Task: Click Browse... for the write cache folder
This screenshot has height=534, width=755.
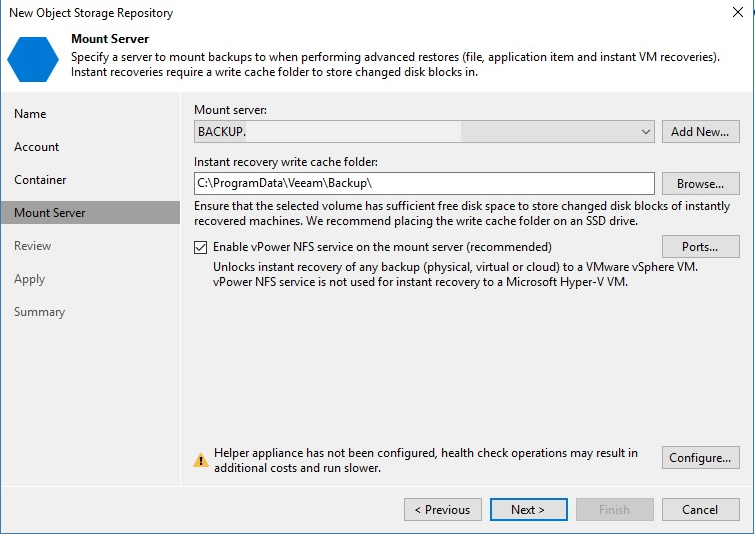Action: click(701, 184)
